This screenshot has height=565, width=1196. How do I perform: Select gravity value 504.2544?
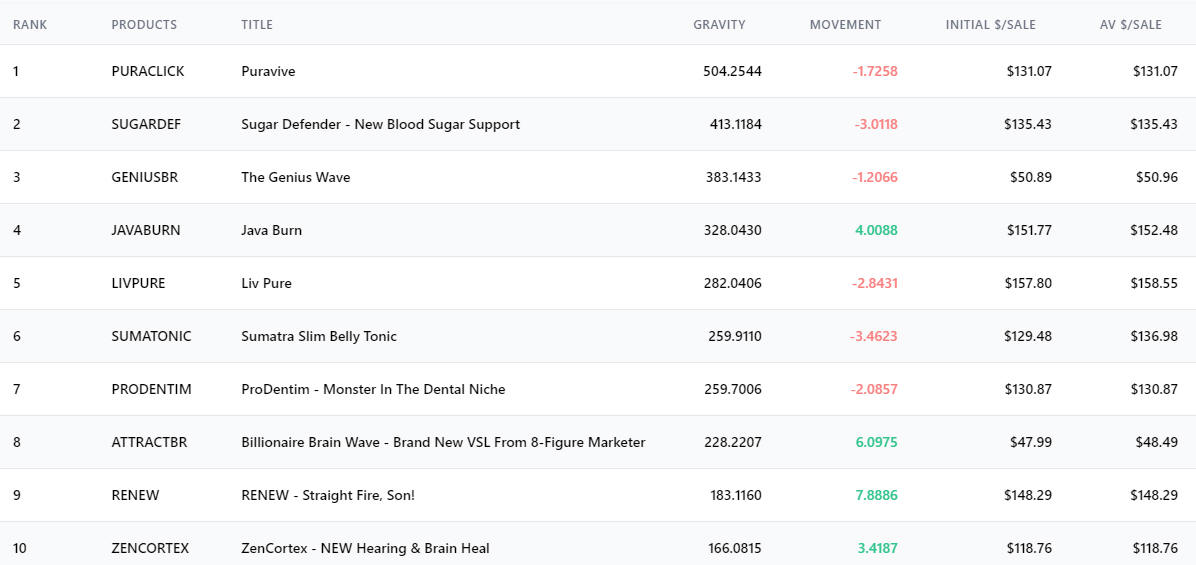pos(732,71)
